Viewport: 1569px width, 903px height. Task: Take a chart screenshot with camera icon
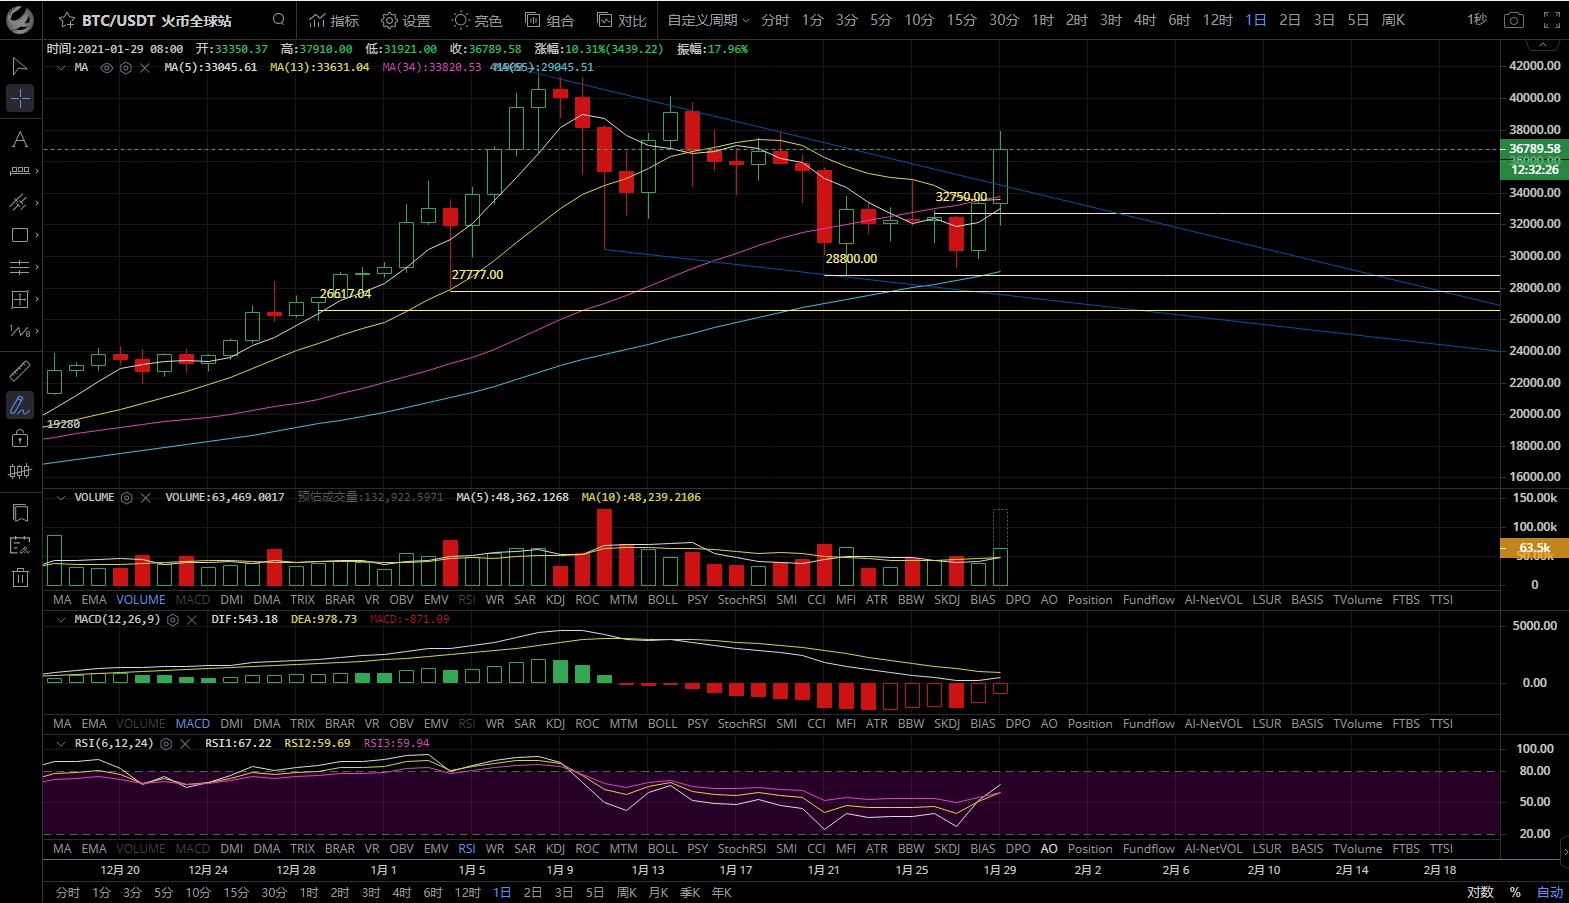click(x=1514, y=20)
